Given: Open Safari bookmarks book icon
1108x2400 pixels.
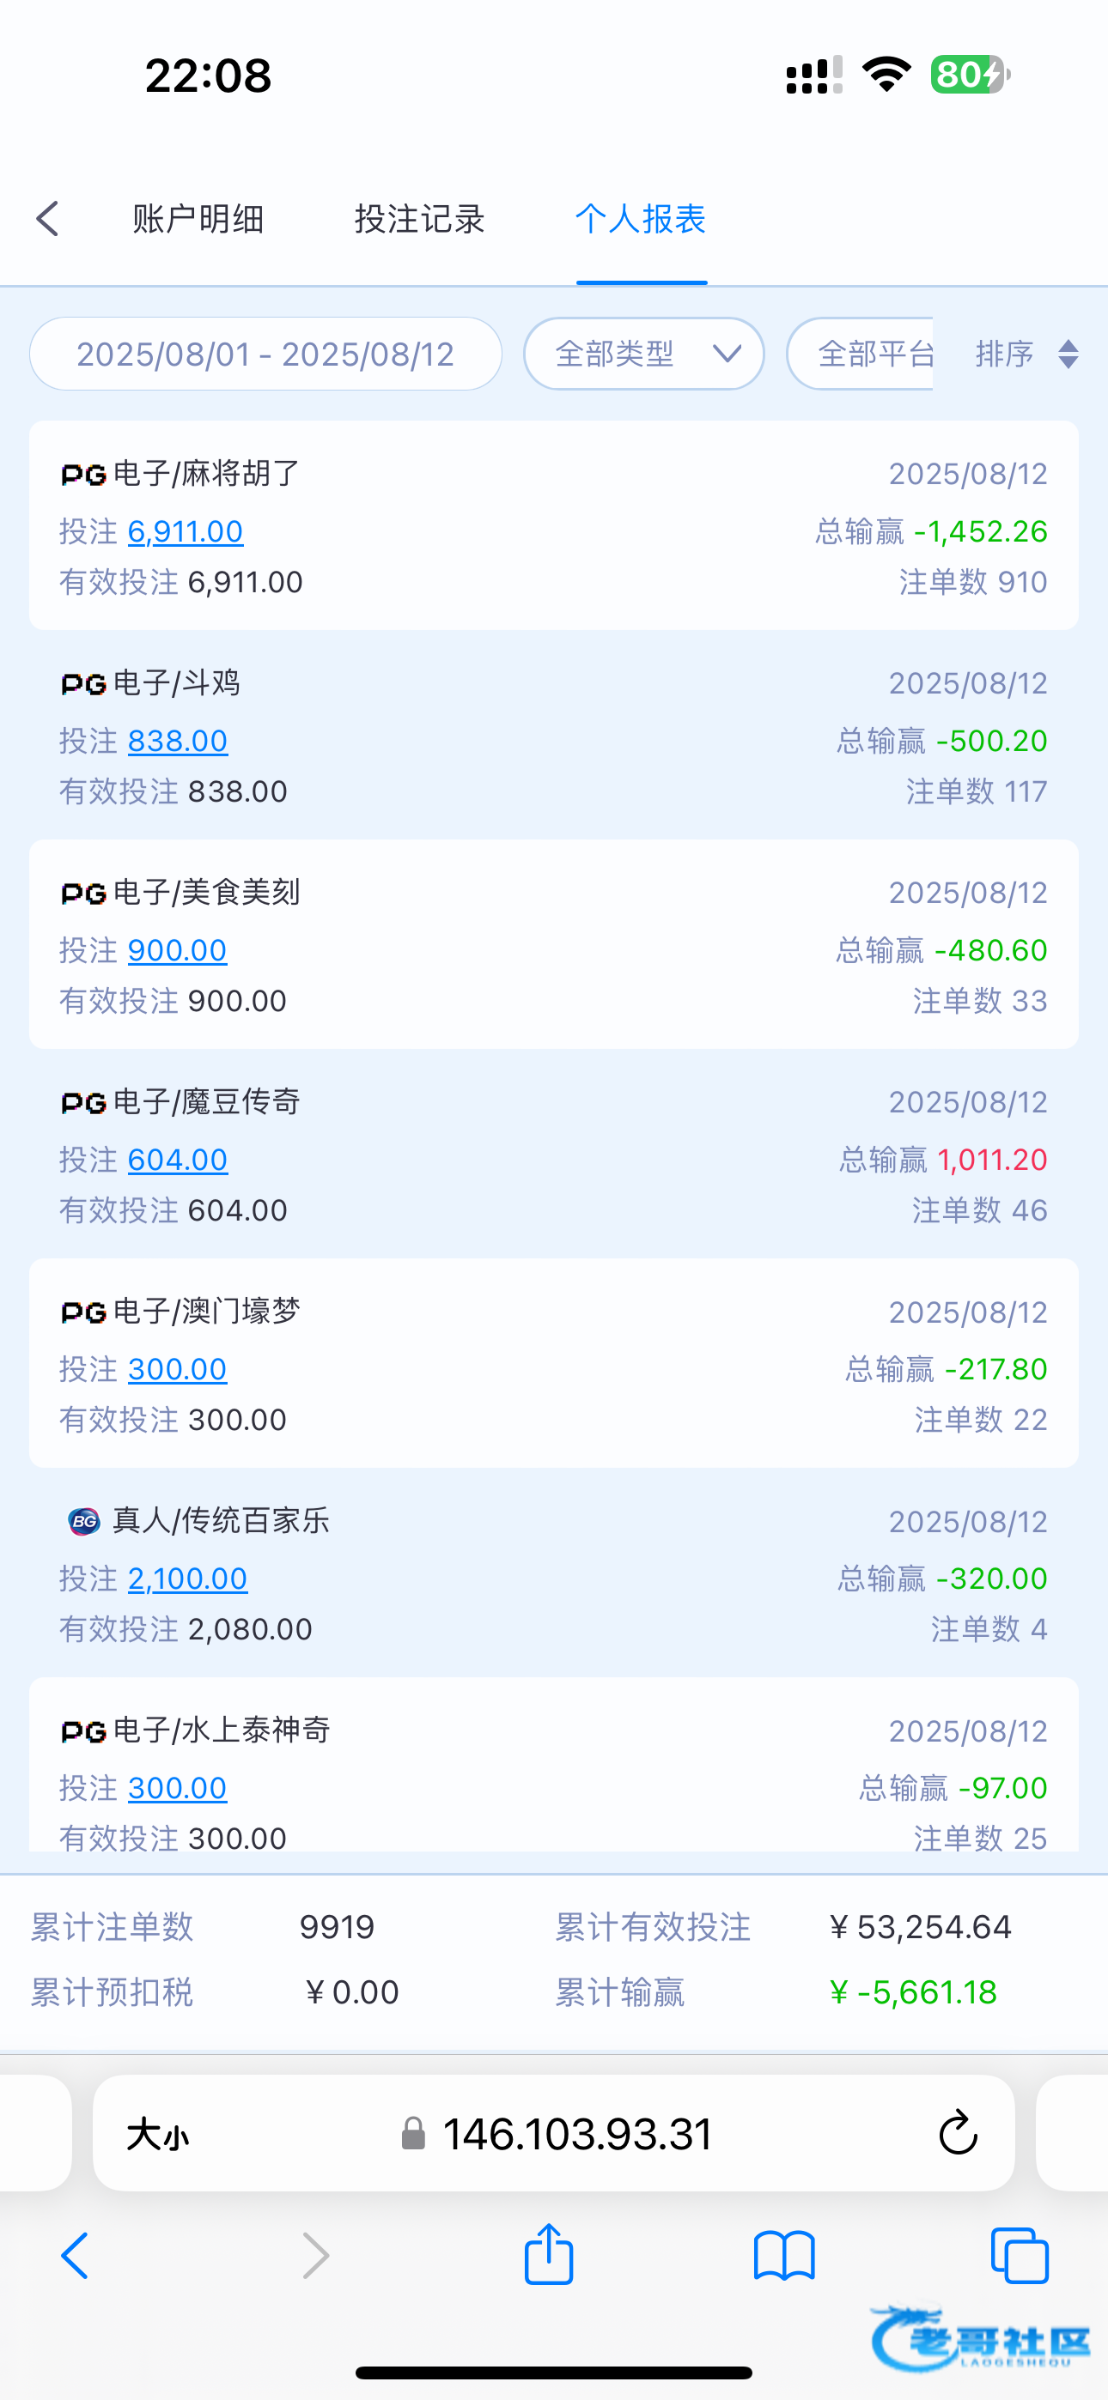Looking at the screenshot, I should (x=784, y=2256).
